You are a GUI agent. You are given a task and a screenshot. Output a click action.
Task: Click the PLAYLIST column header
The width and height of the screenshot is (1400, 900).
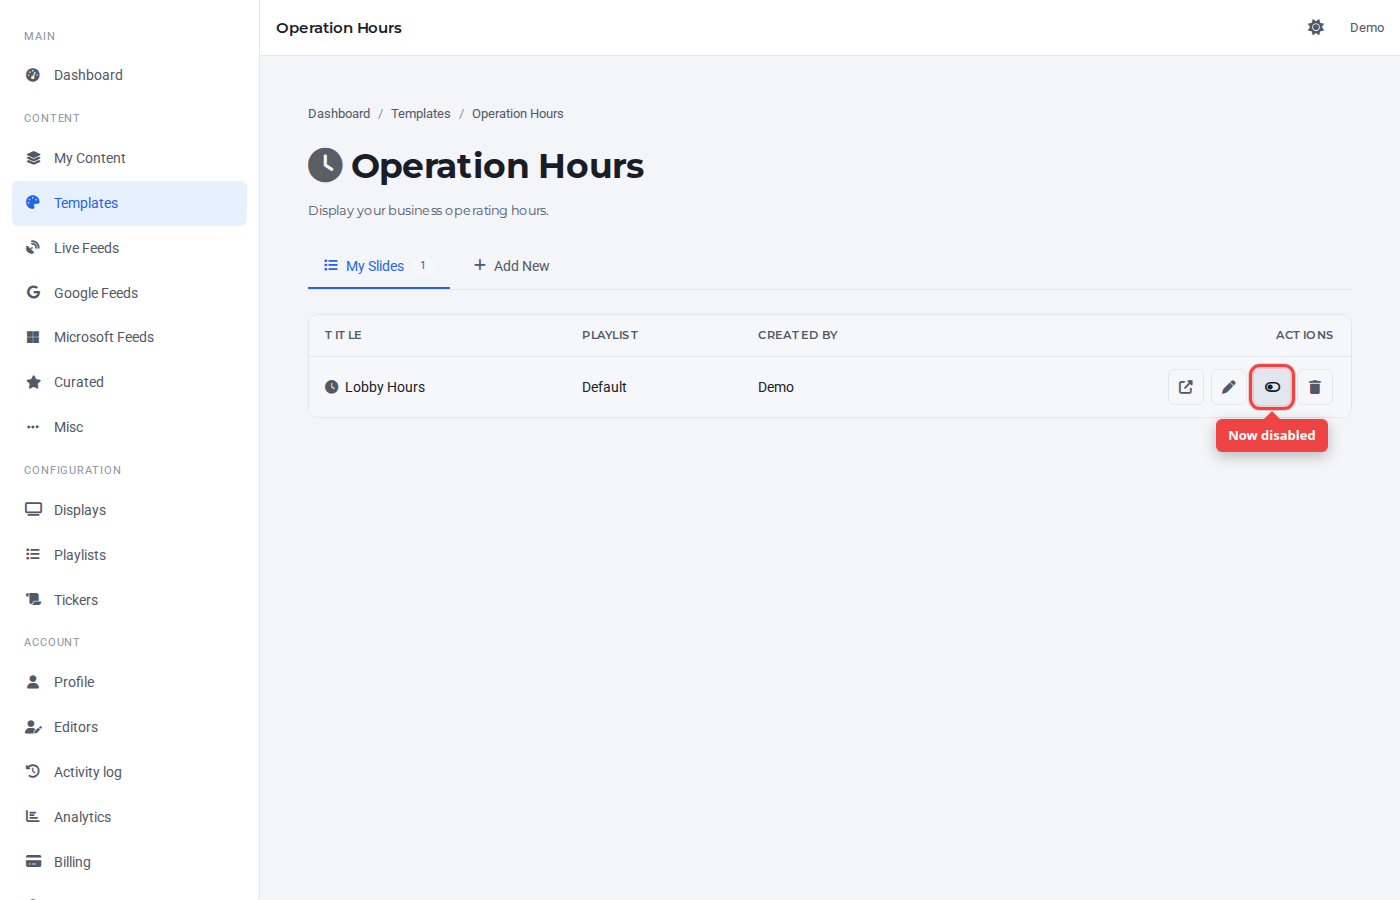point(610,335)
